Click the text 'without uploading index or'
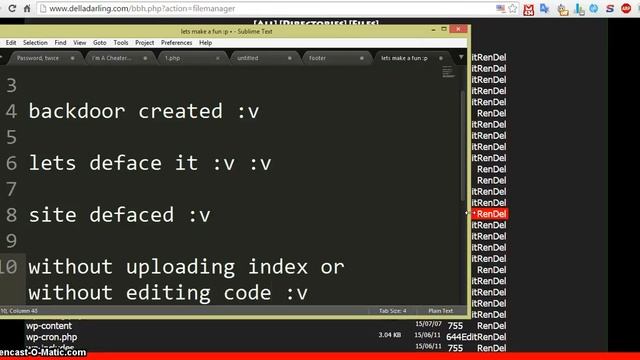 (186, 267)
